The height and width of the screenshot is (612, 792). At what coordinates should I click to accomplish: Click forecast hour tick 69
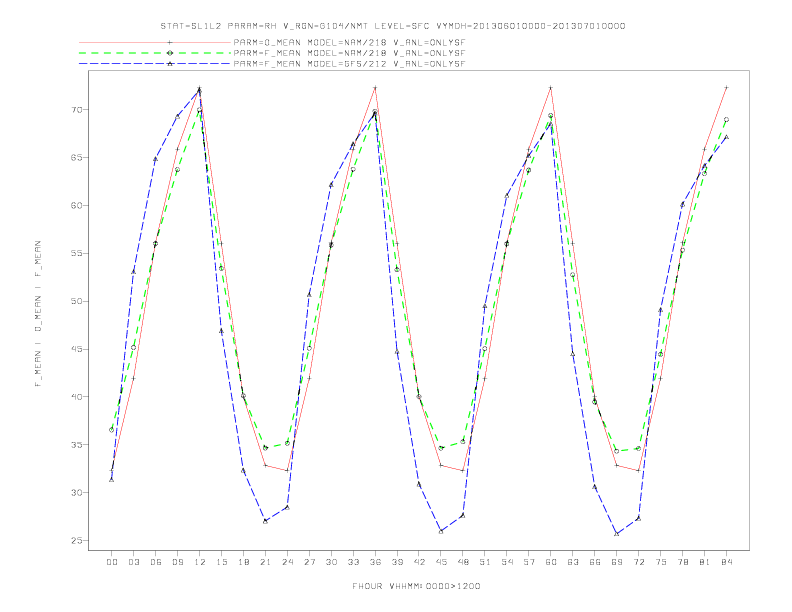(617, 562)
